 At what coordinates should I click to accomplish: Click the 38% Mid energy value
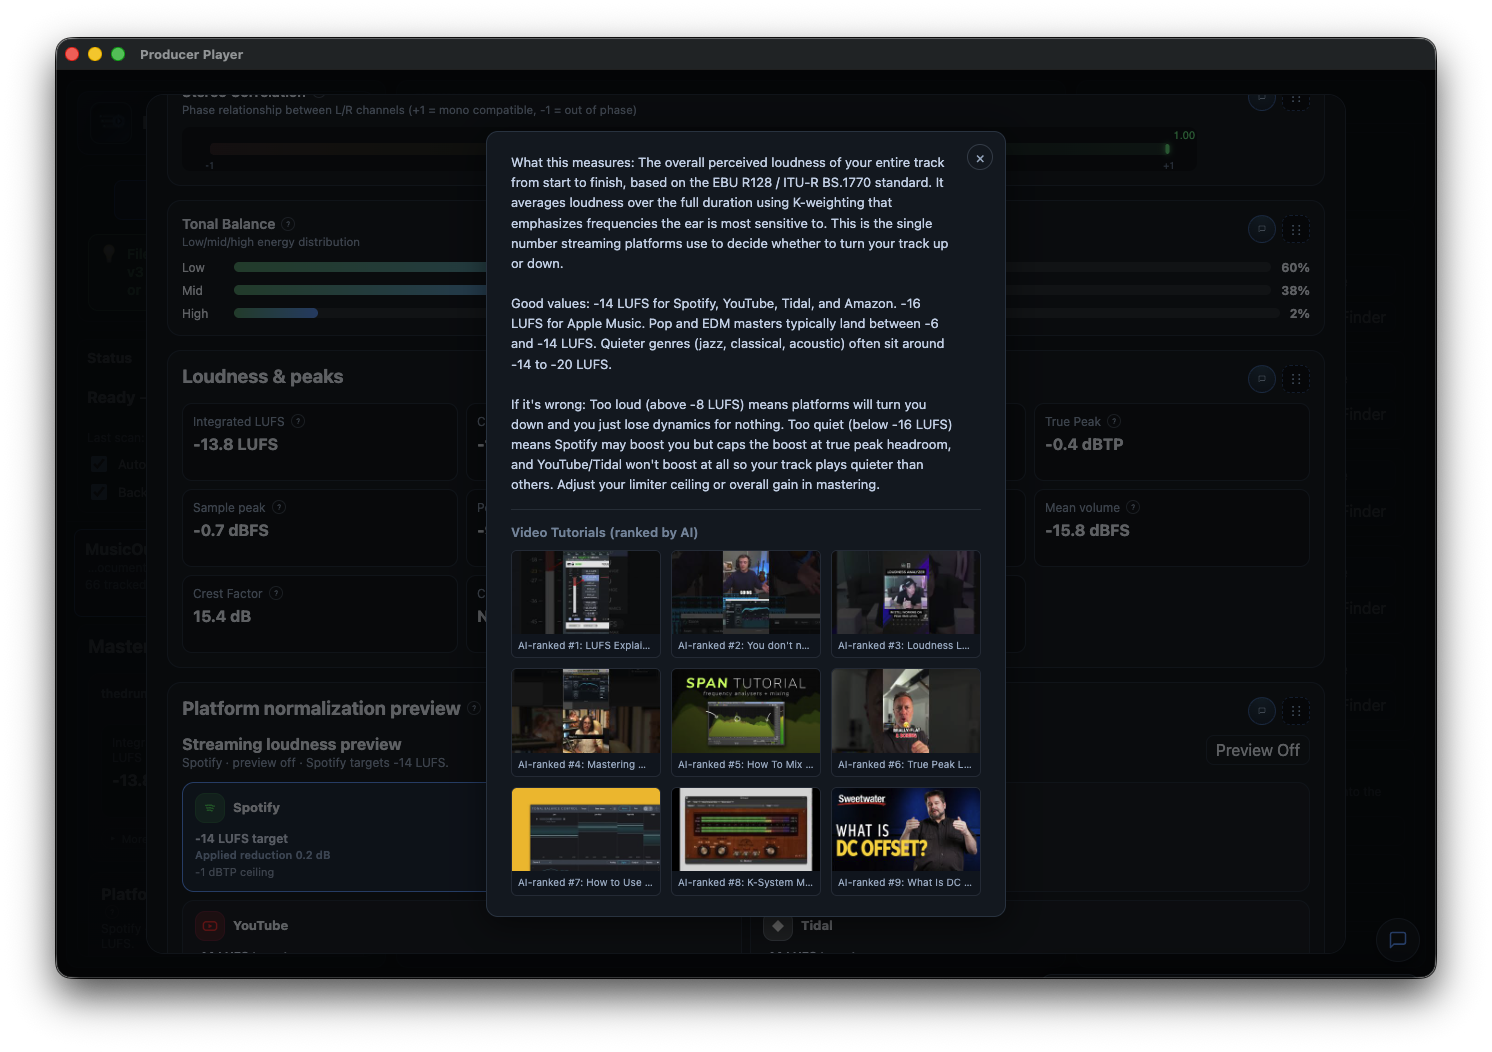click(1295, 291)
